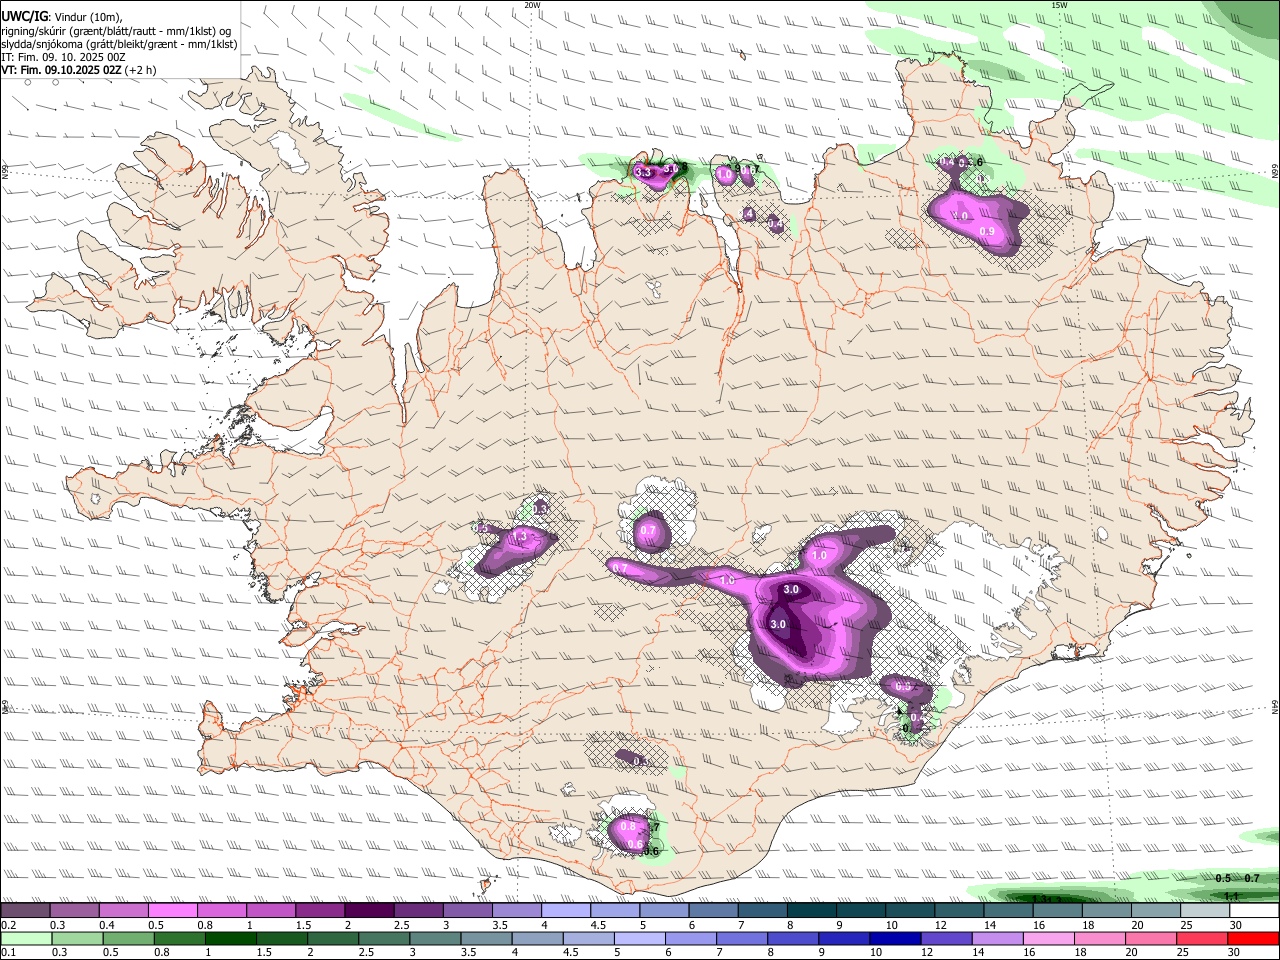Pick snow legend swatch between 4.5 and 5
1280x960 pixels.
(x=616, y=910)
